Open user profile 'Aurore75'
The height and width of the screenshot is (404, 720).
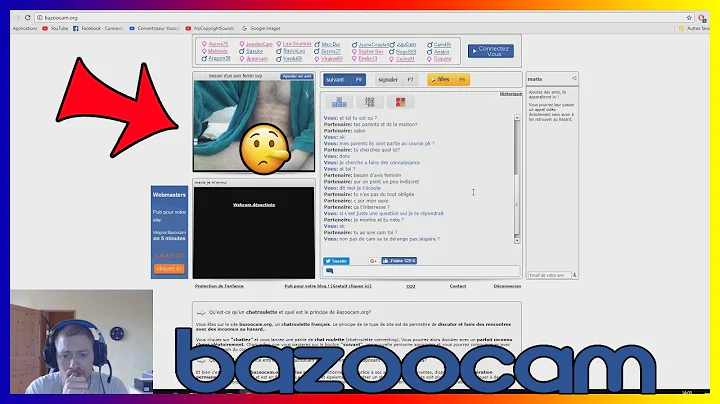(x=218, y=44)
